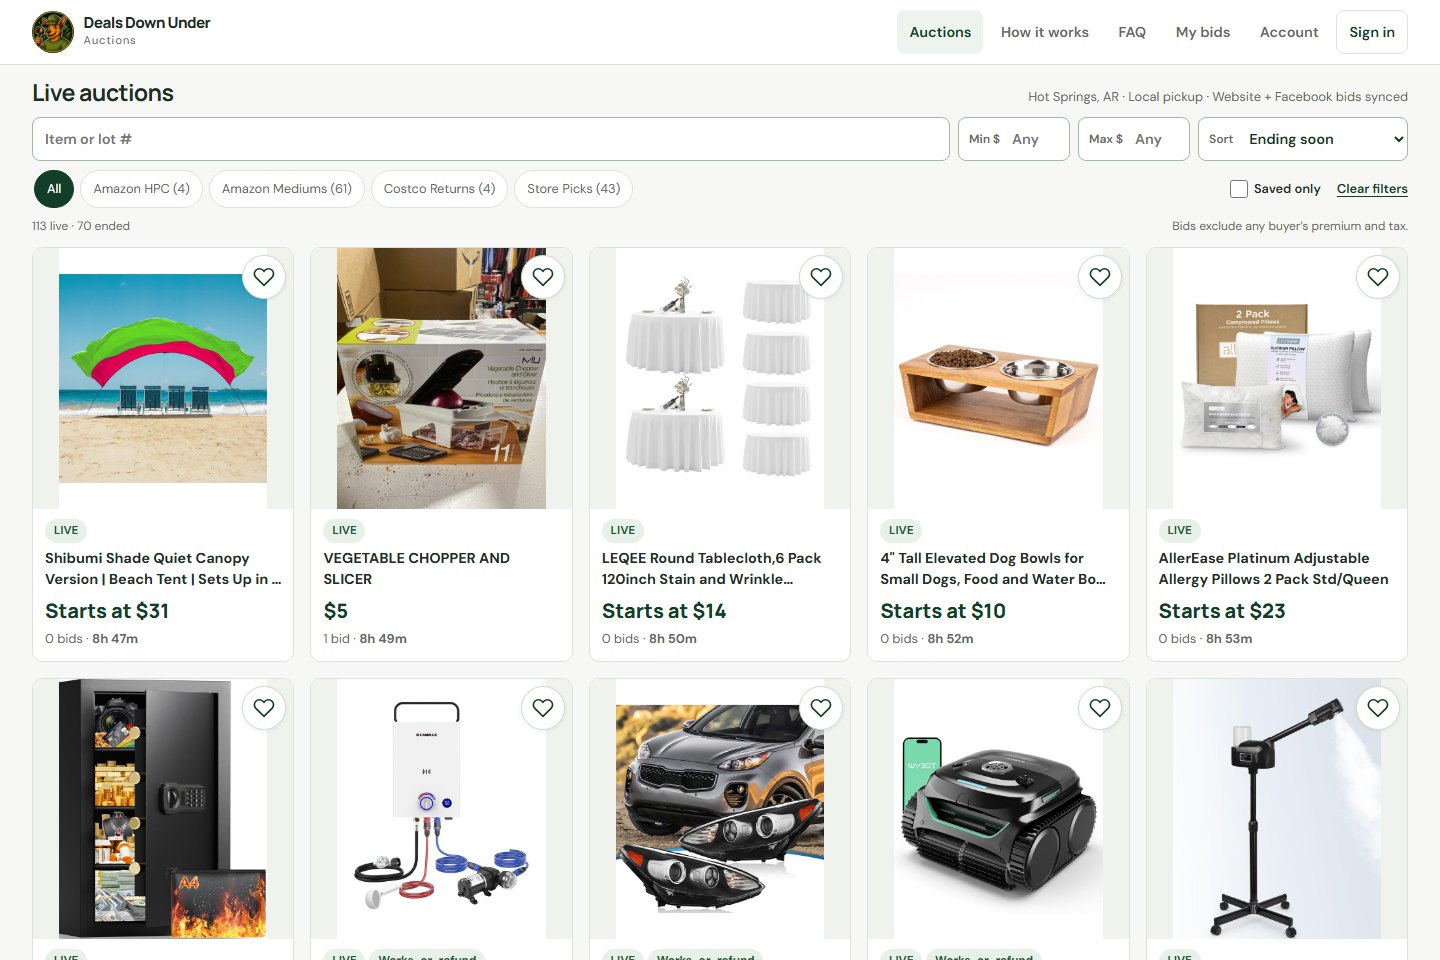The width and height of the screenshot is (1440, 960).
Task: Click the 'Starts at $23' price
Action: [1222, 611]
